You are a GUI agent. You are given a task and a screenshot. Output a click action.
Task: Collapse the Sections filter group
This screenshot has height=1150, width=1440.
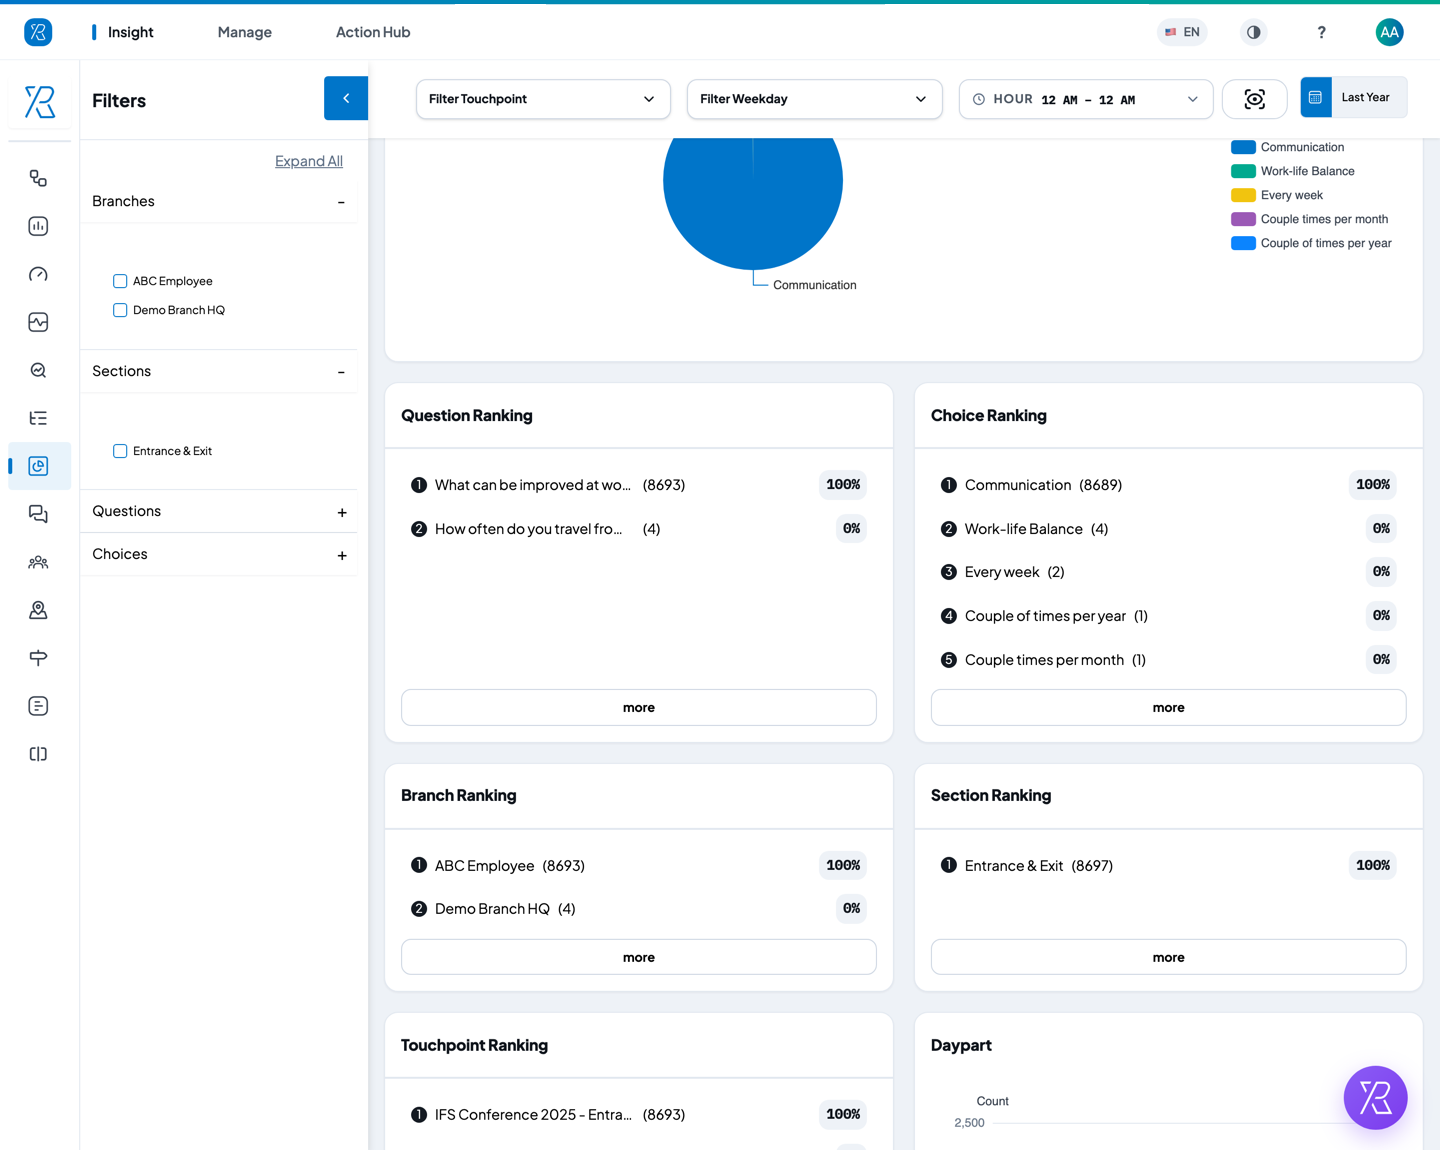(341, 372)
